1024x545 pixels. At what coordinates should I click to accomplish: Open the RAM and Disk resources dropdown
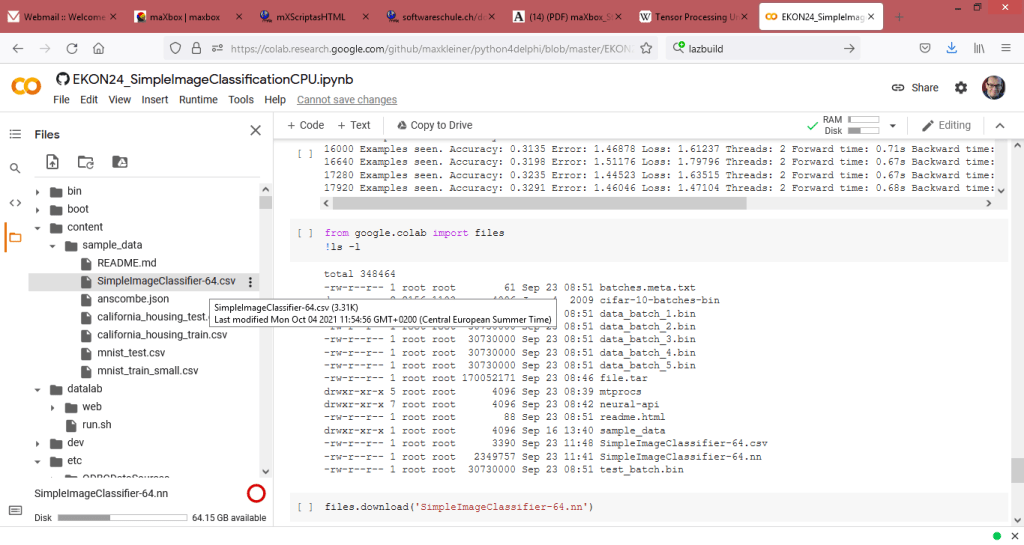point(892,125)
